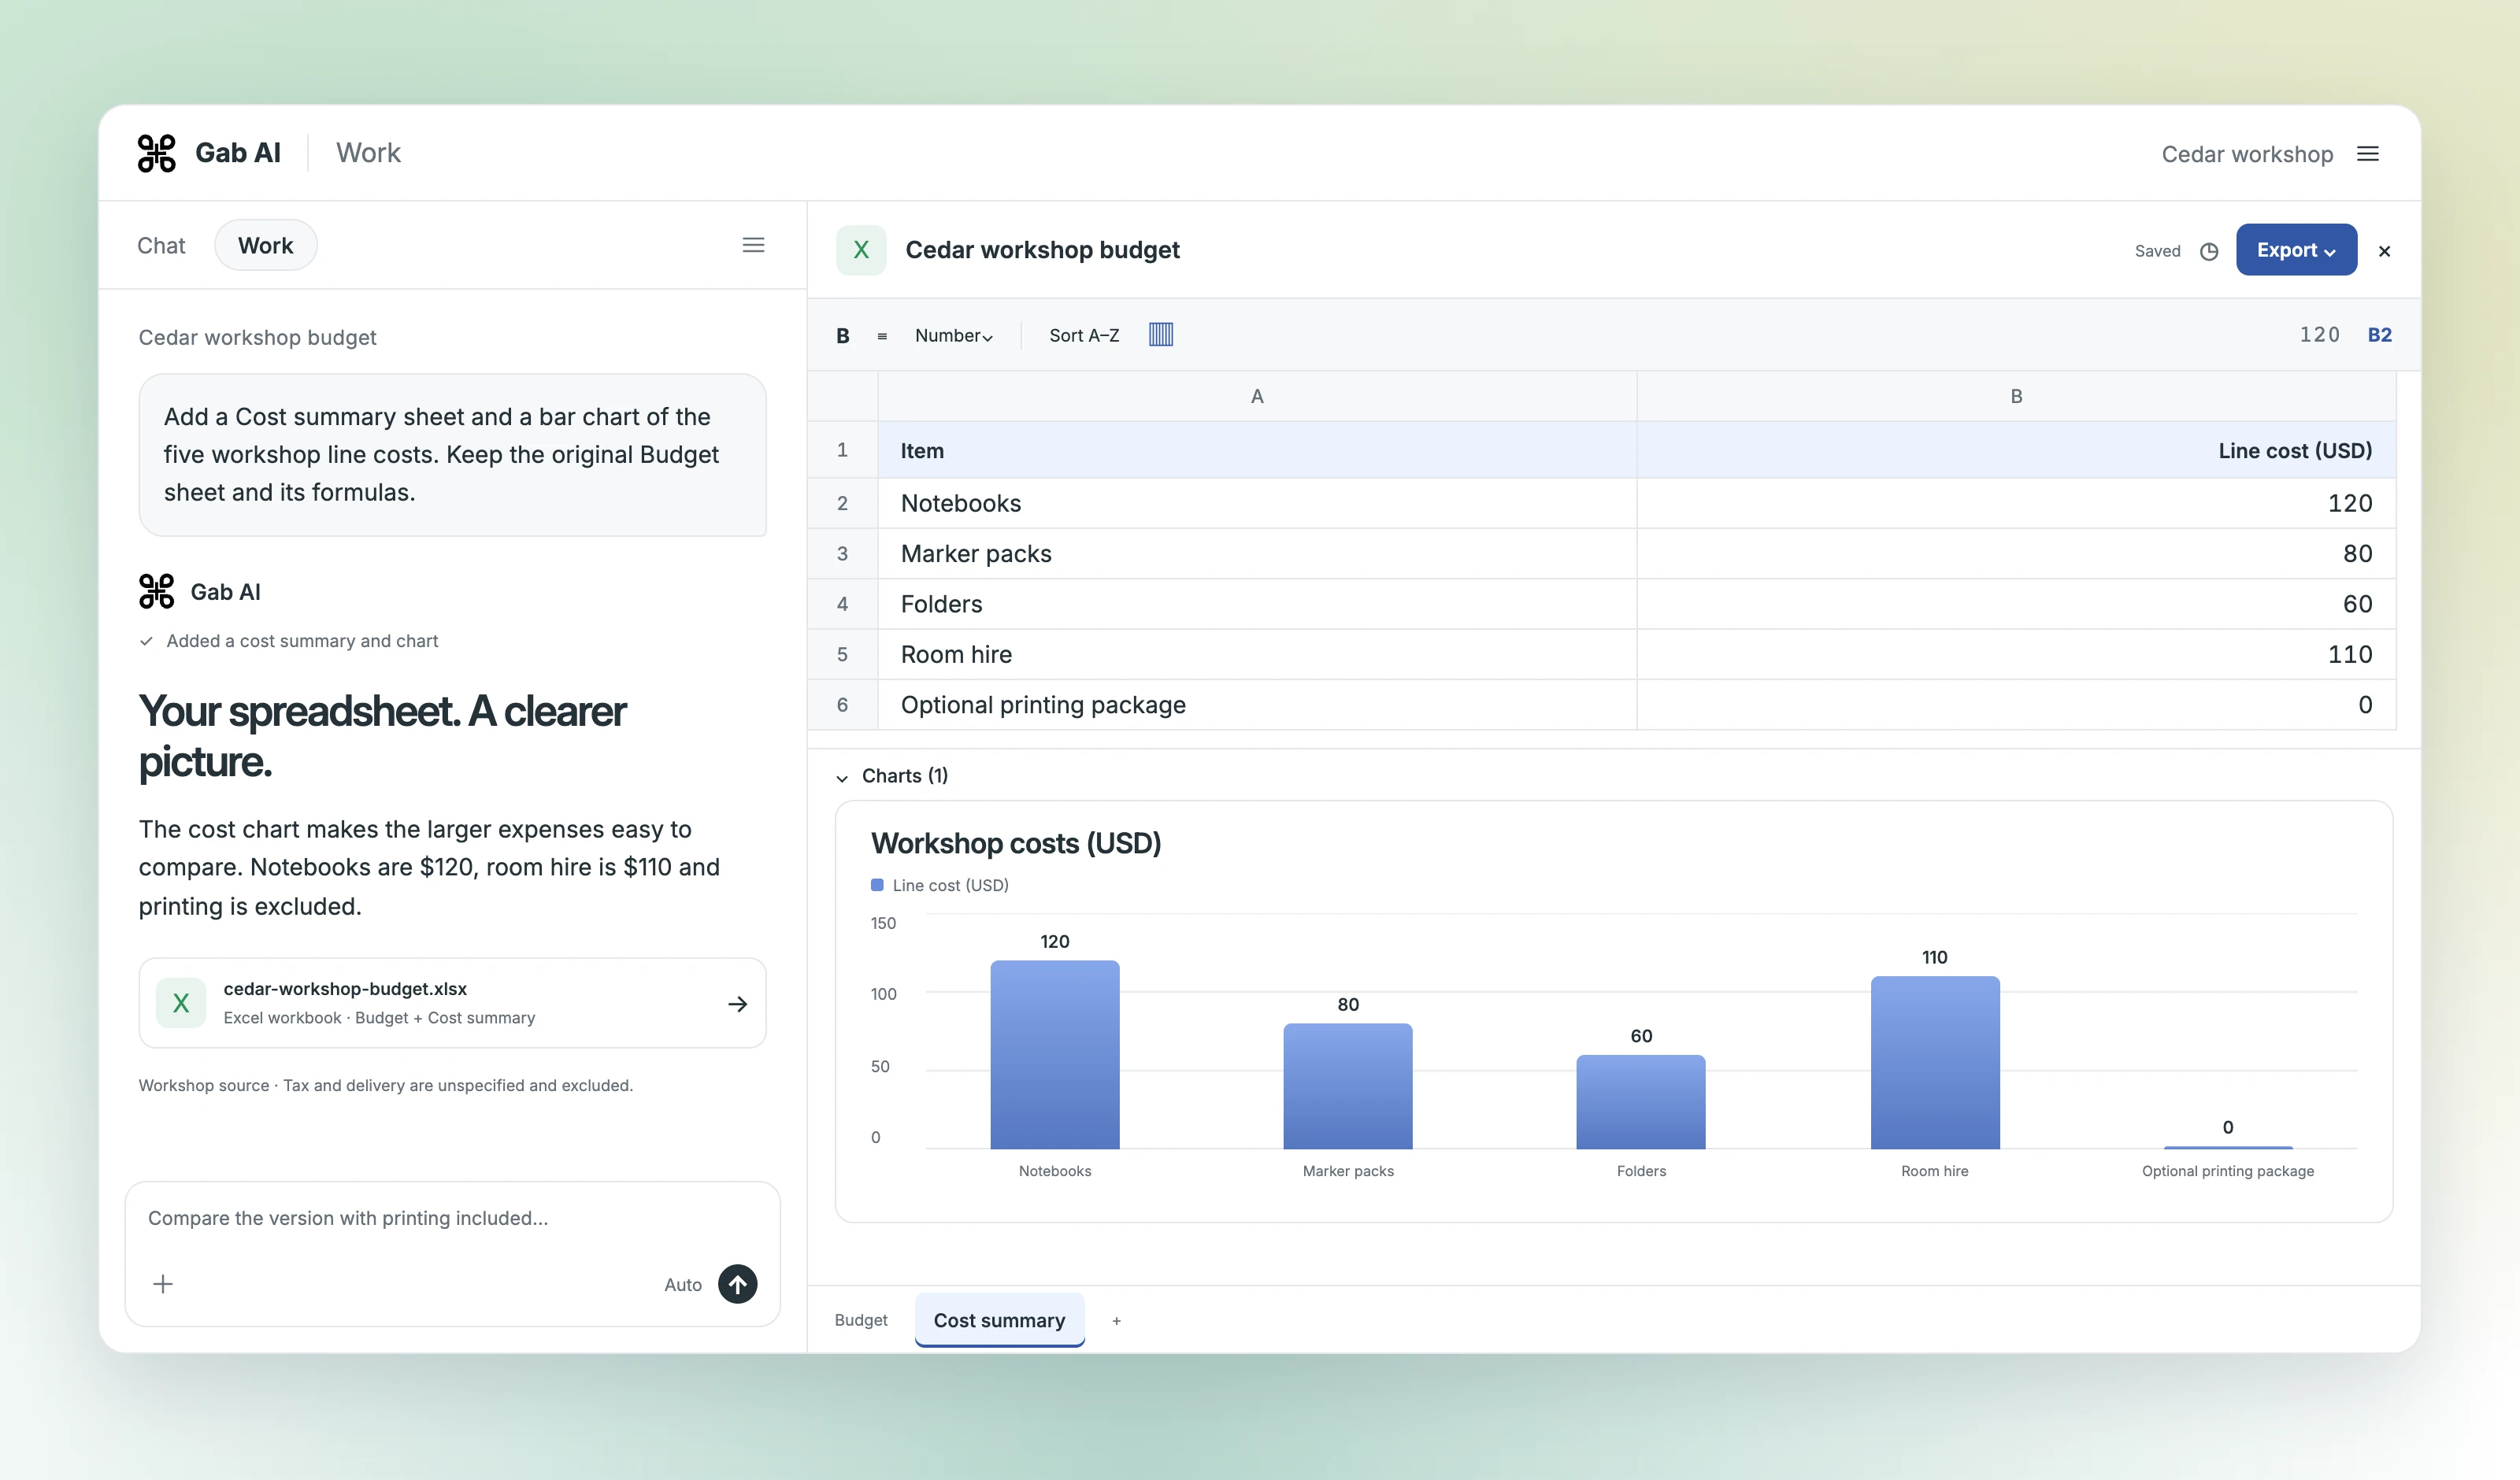Open version history clock icon
The height and width of the screenshot is (1480, 2520).
coord(2209,251)
